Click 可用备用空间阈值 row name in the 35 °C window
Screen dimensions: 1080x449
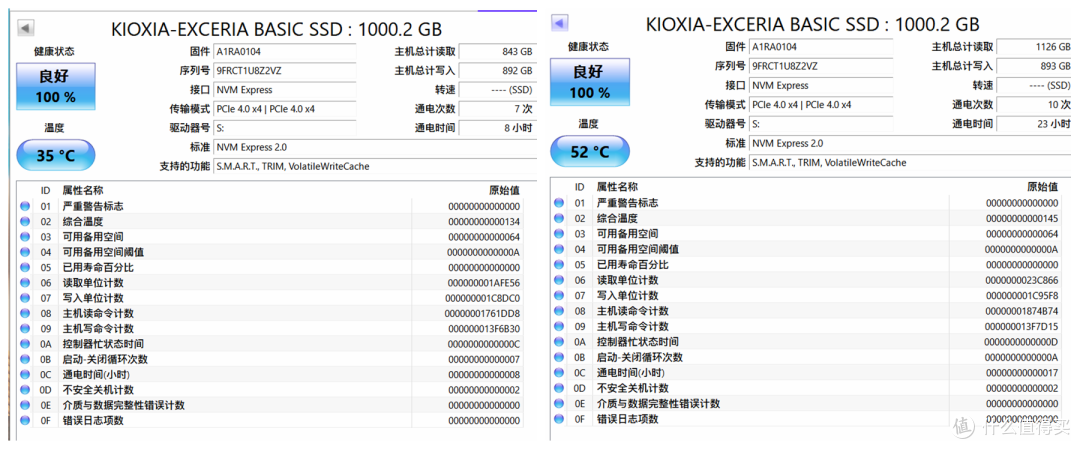point(103,252)
